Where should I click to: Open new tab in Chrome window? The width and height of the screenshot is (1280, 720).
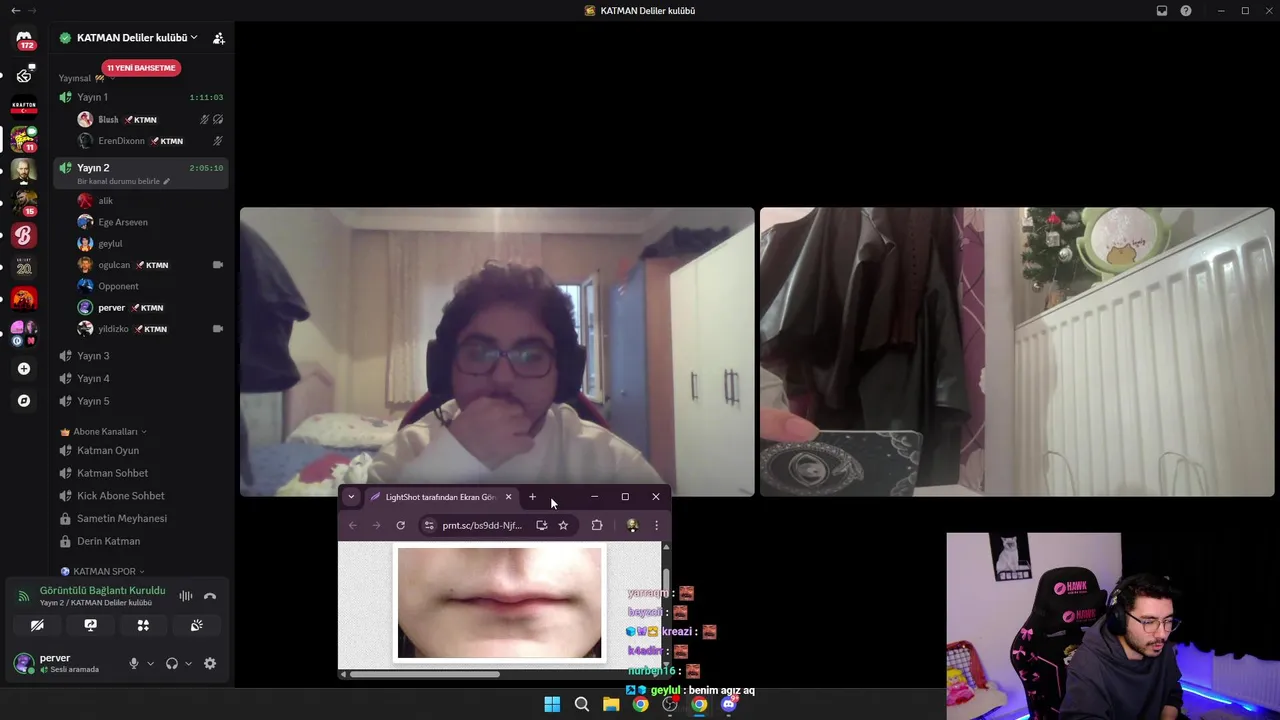point(532,497)
